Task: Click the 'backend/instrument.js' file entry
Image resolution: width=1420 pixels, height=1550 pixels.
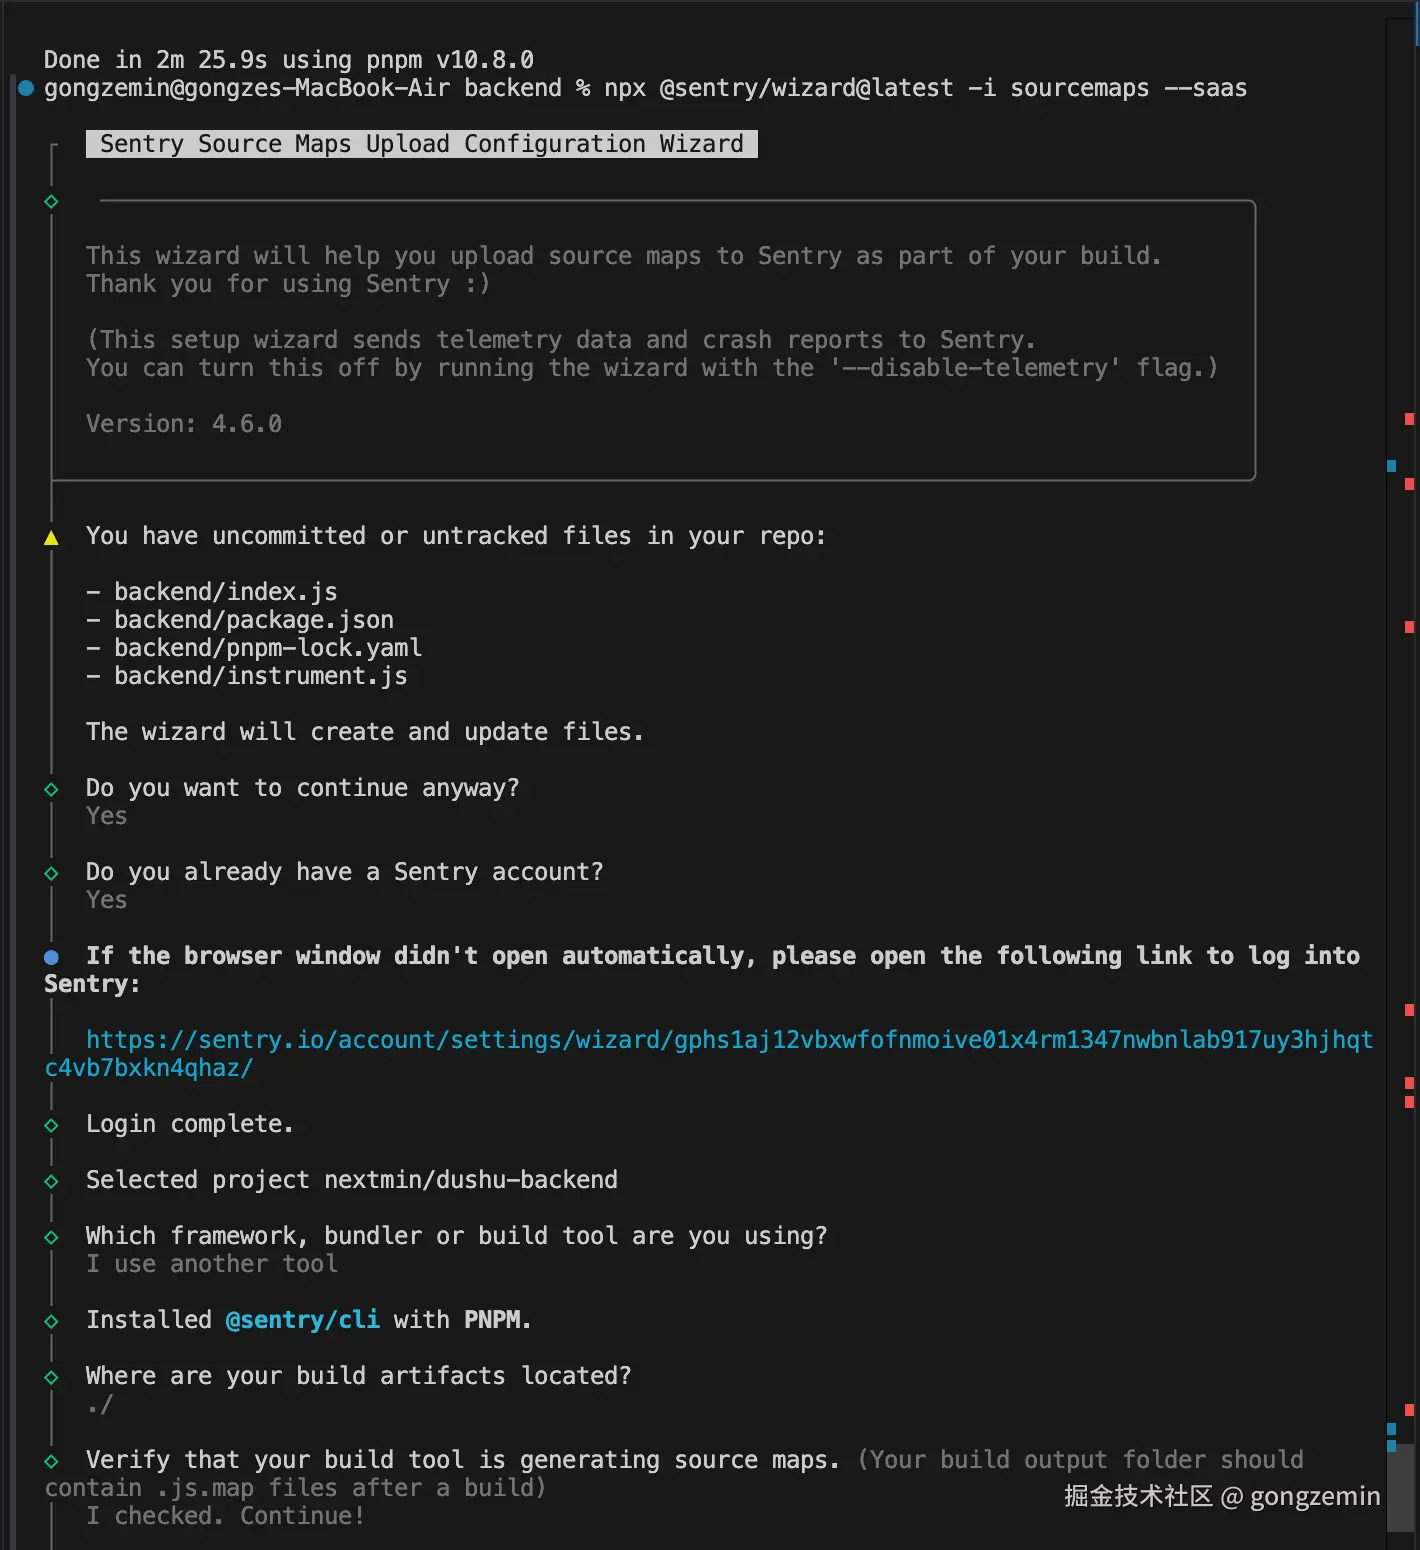Action: coord(261,676)
